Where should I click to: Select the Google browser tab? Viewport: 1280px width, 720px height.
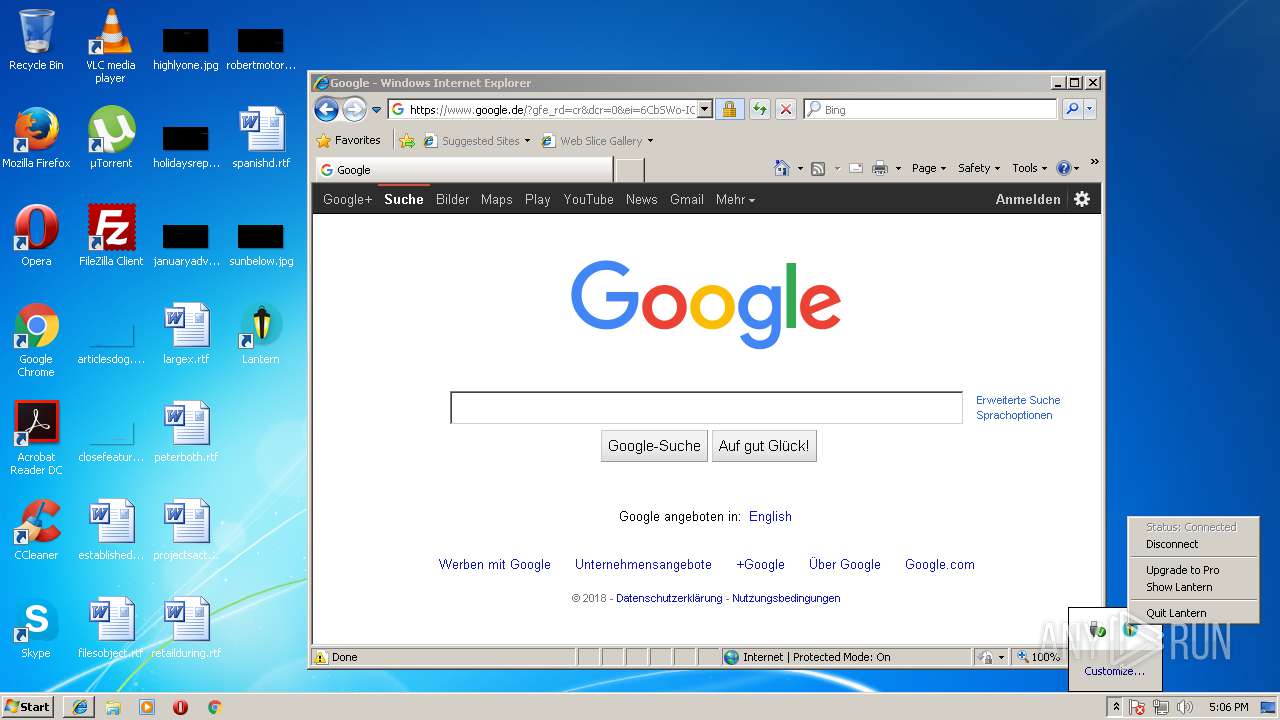pyautogui.click(x=464, y=170)
